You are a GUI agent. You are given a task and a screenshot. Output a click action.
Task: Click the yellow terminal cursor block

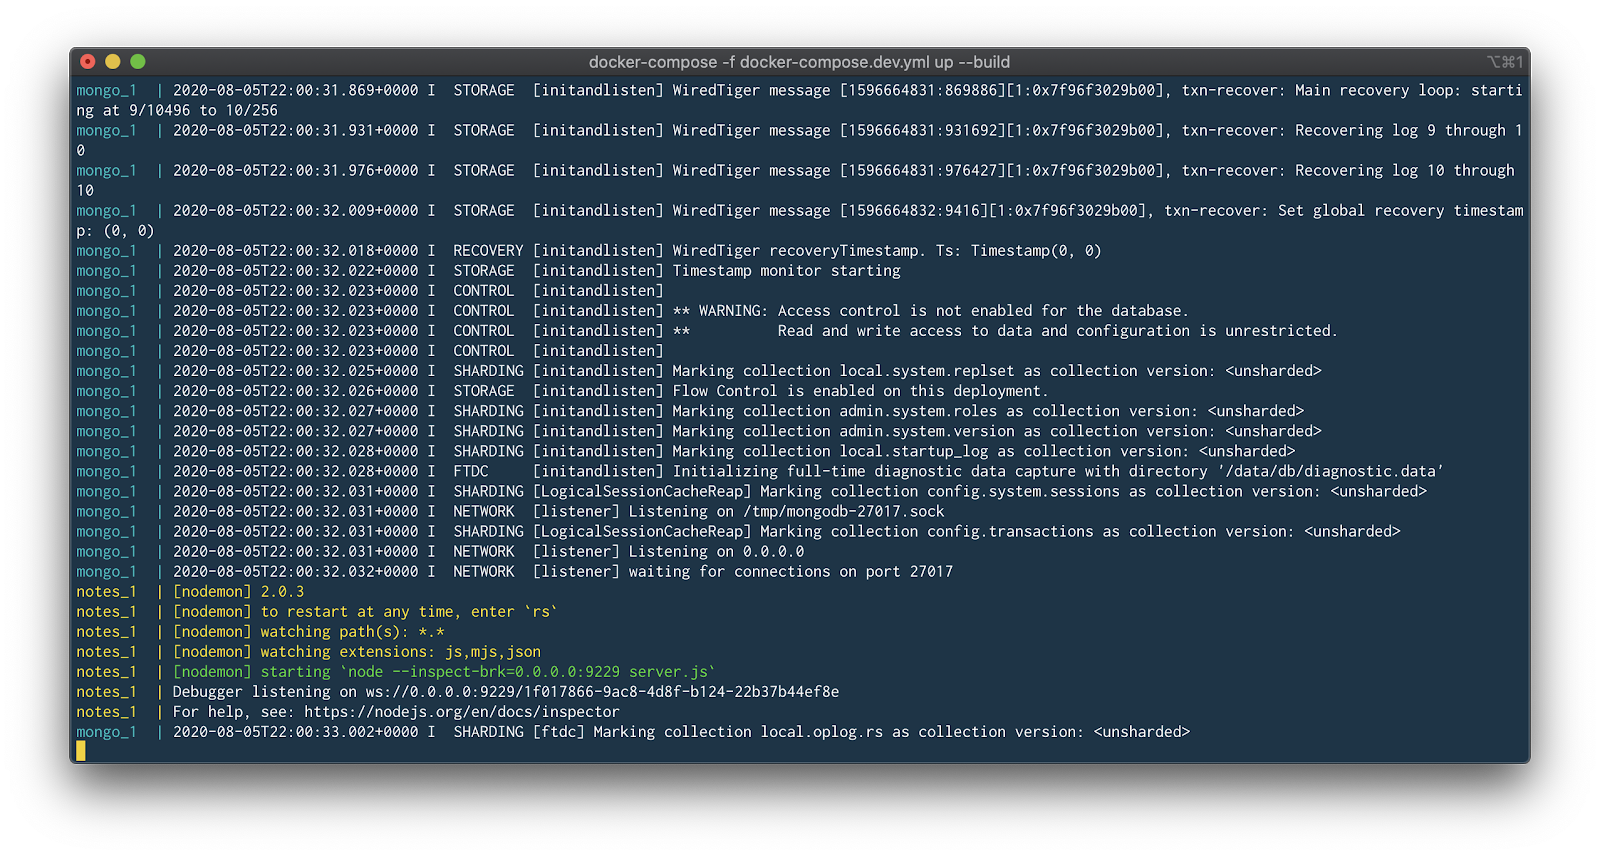[x=81, y=751]
